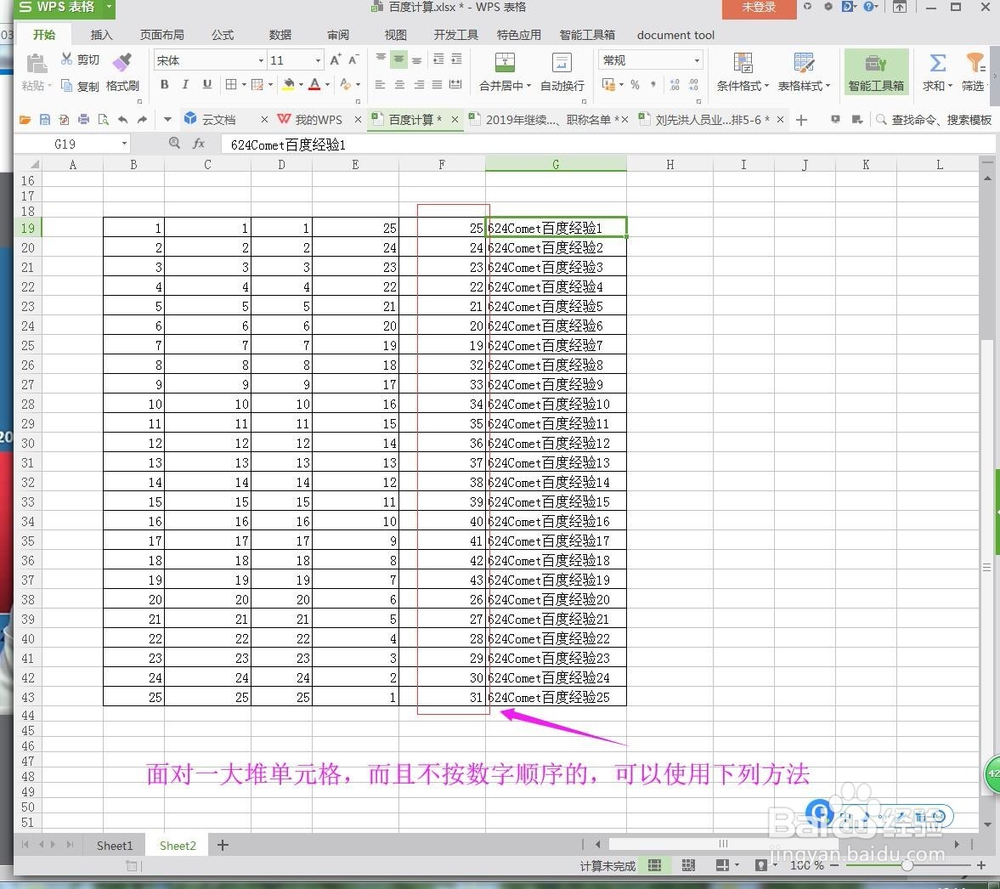This screenshot has width=1000, height=889.
Task: Align text right in cell
Action: pyautogui.click(x=418, y=84)
